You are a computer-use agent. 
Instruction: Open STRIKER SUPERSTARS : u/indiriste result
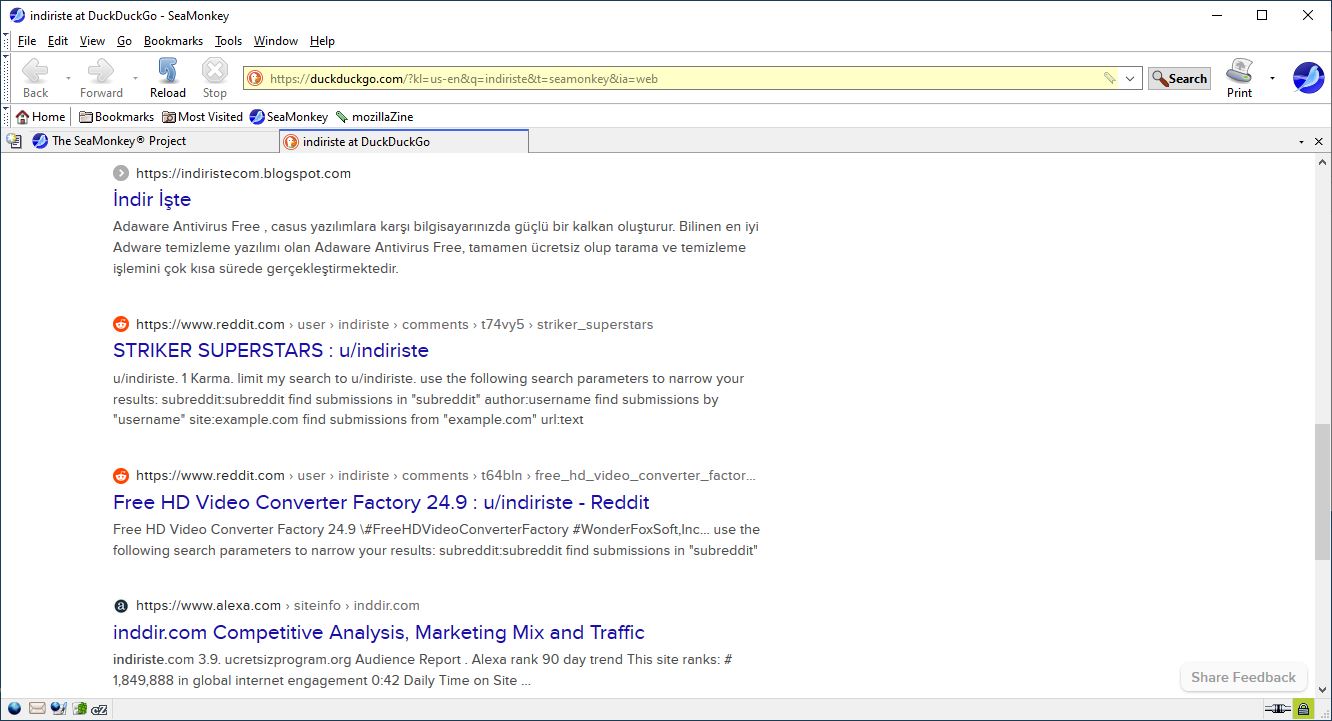(x=271, y=351)
